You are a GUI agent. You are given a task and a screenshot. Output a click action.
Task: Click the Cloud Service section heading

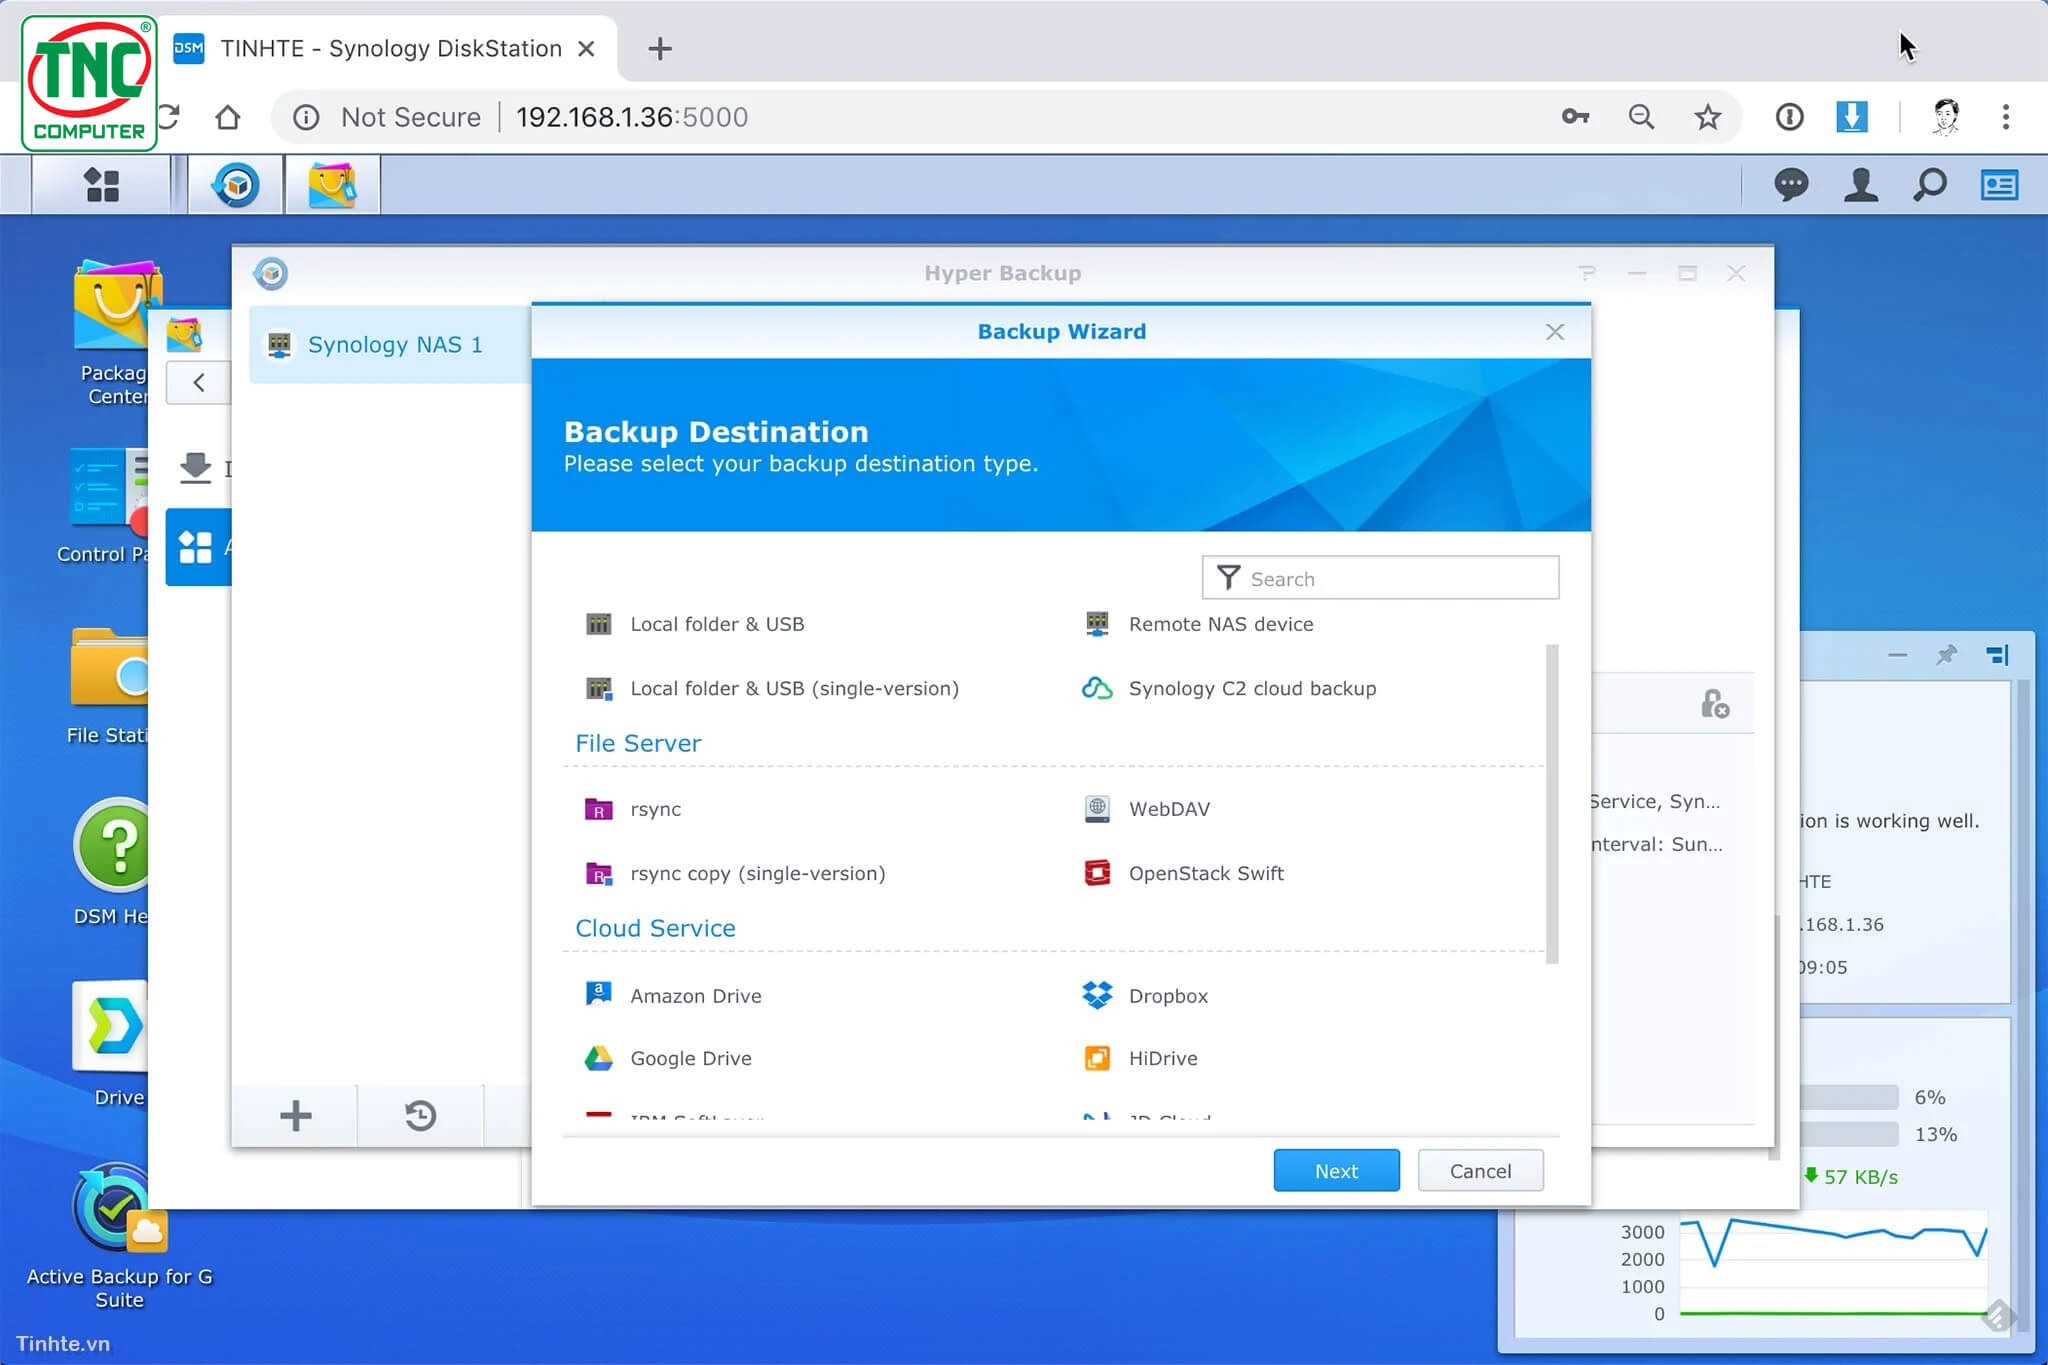(655, 928)
